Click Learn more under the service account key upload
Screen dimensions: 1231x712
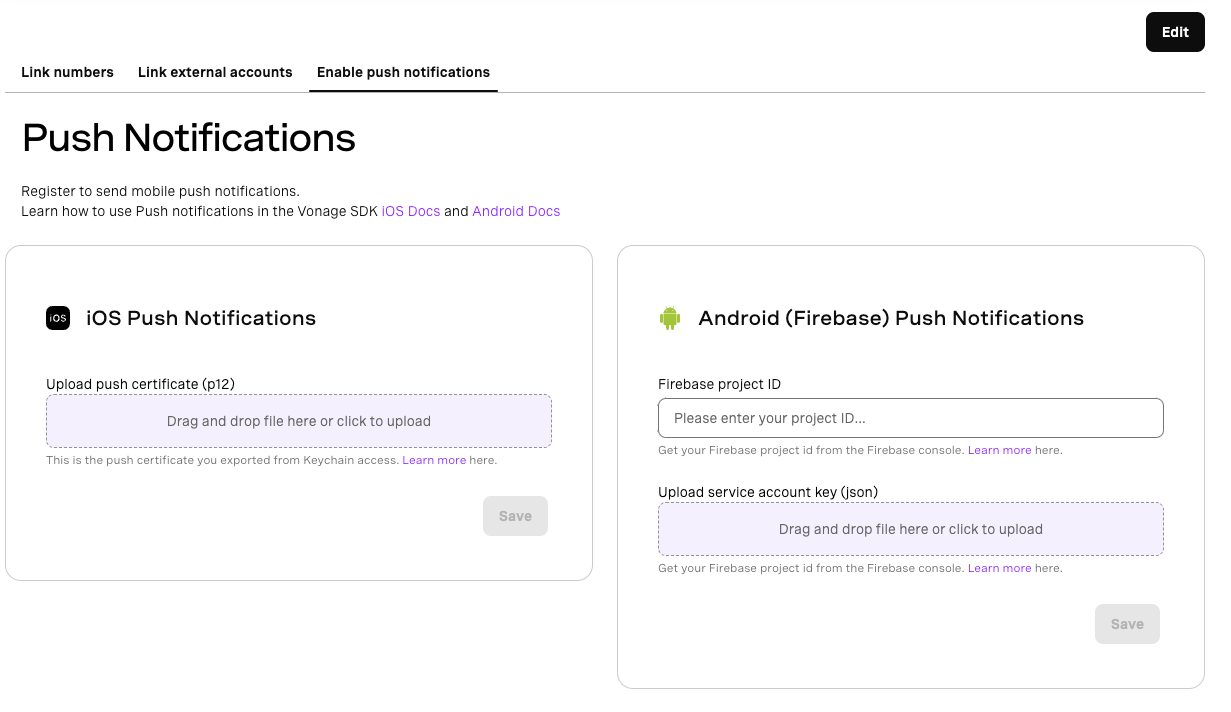pos(1000,568)
